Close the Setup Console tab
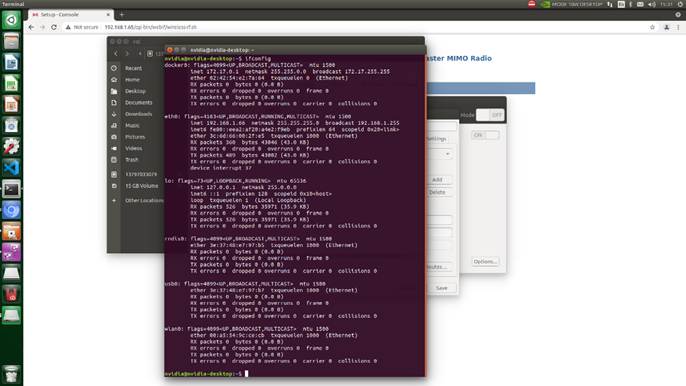 pyautogui.click(x=108, y=14)
